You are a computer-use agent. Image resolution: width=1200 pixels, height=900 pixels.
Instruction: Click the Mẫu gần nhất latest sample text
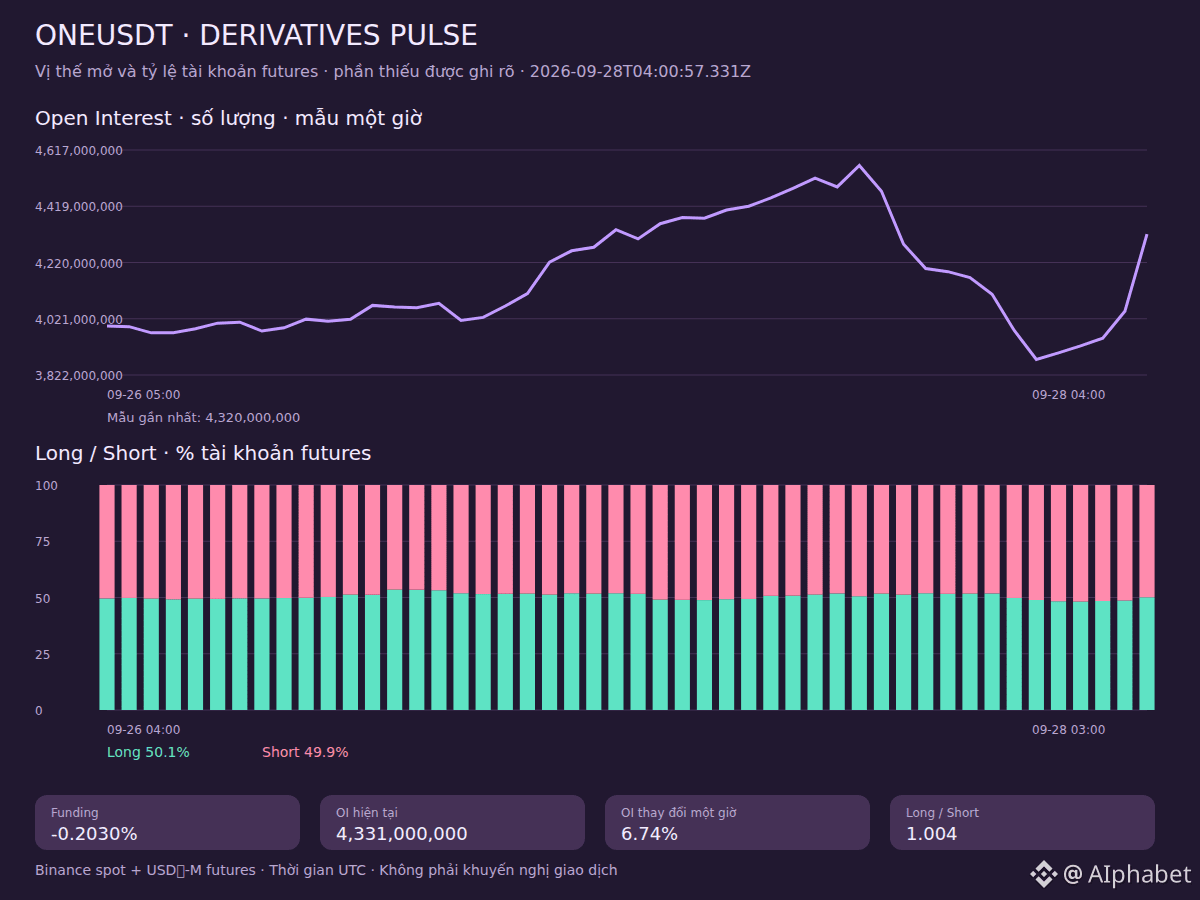pyautogui.click(x=203, y=418)
